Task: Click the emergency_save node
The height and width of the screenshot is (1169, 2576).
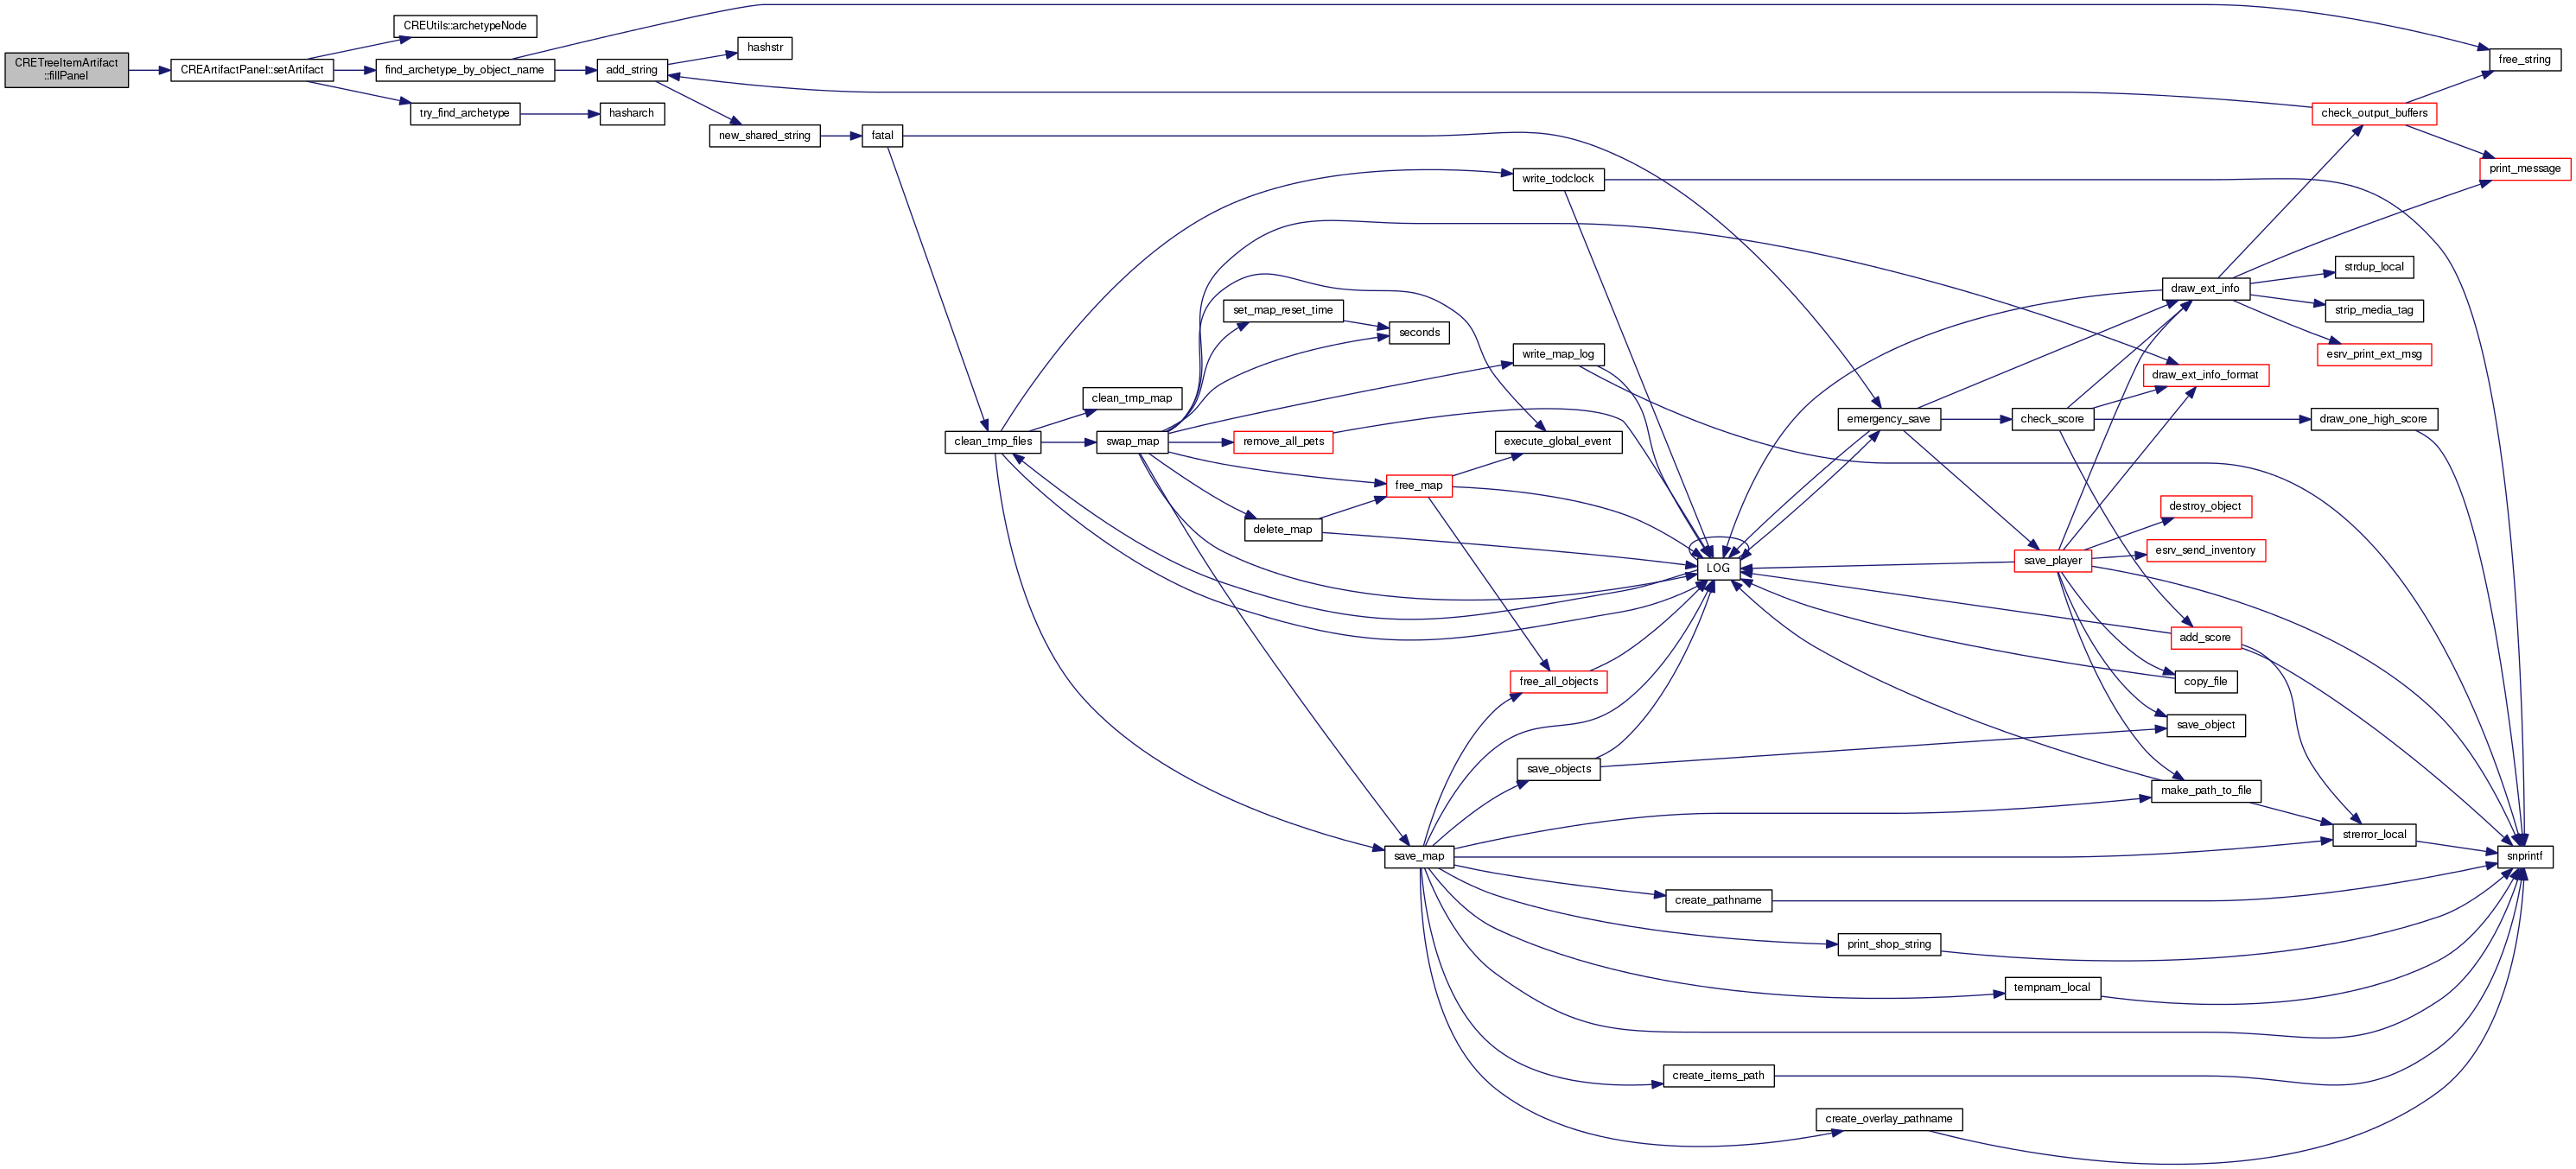Action: (x=1887, y=419)
